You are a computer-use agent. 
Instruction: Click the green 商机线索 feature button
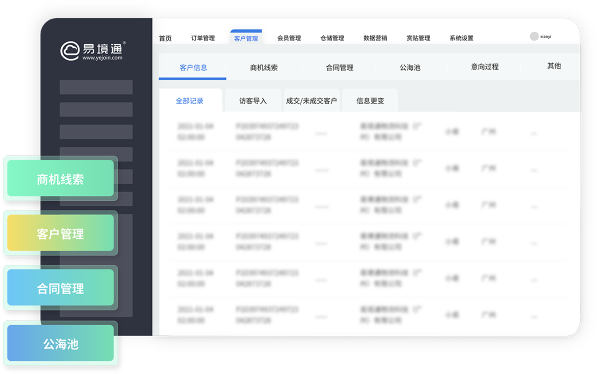click(61, 178)
